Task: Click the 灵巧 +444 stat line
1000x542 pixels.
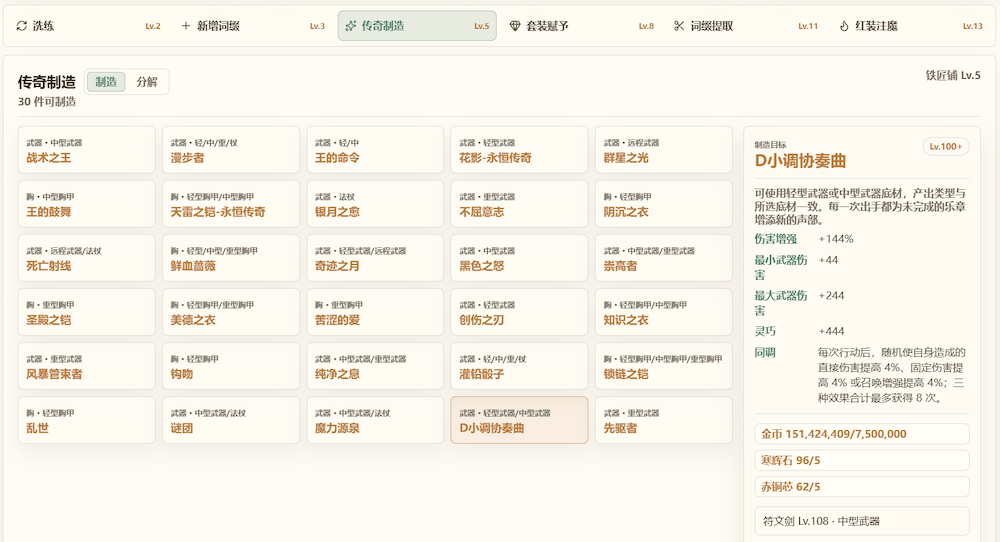Action: click(x=862, y=332)
